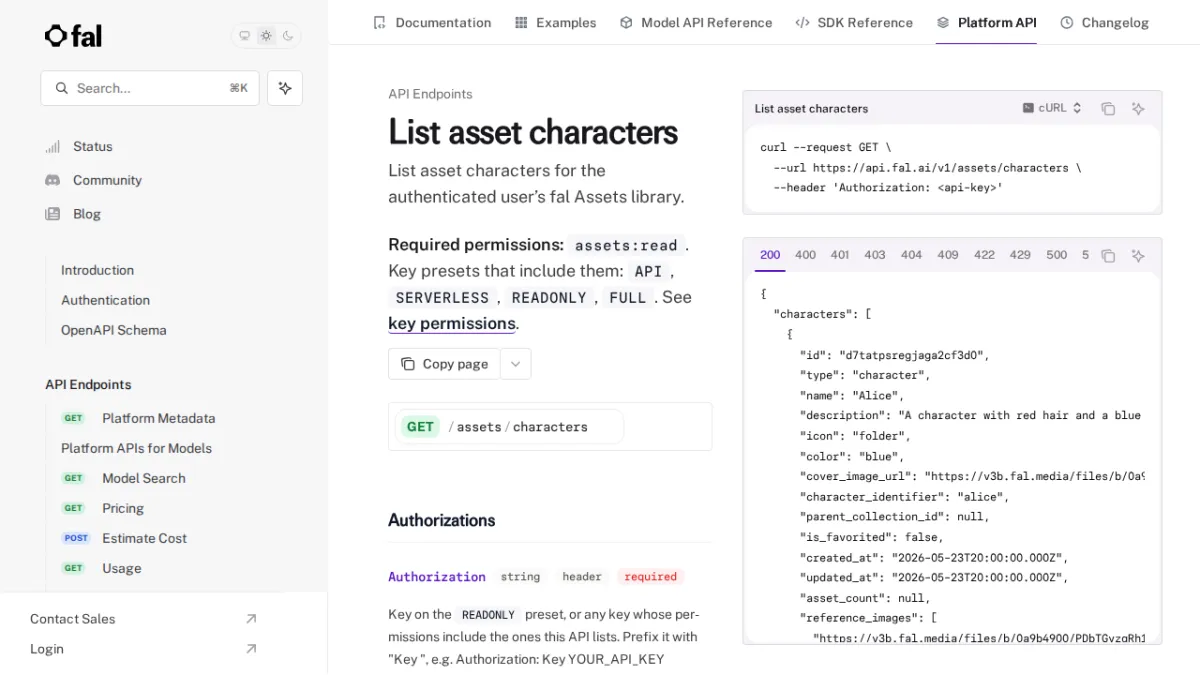Viewport: 1200px width, 675px height.
Task: Ask AI about the response example
Action: (1138, 256)
